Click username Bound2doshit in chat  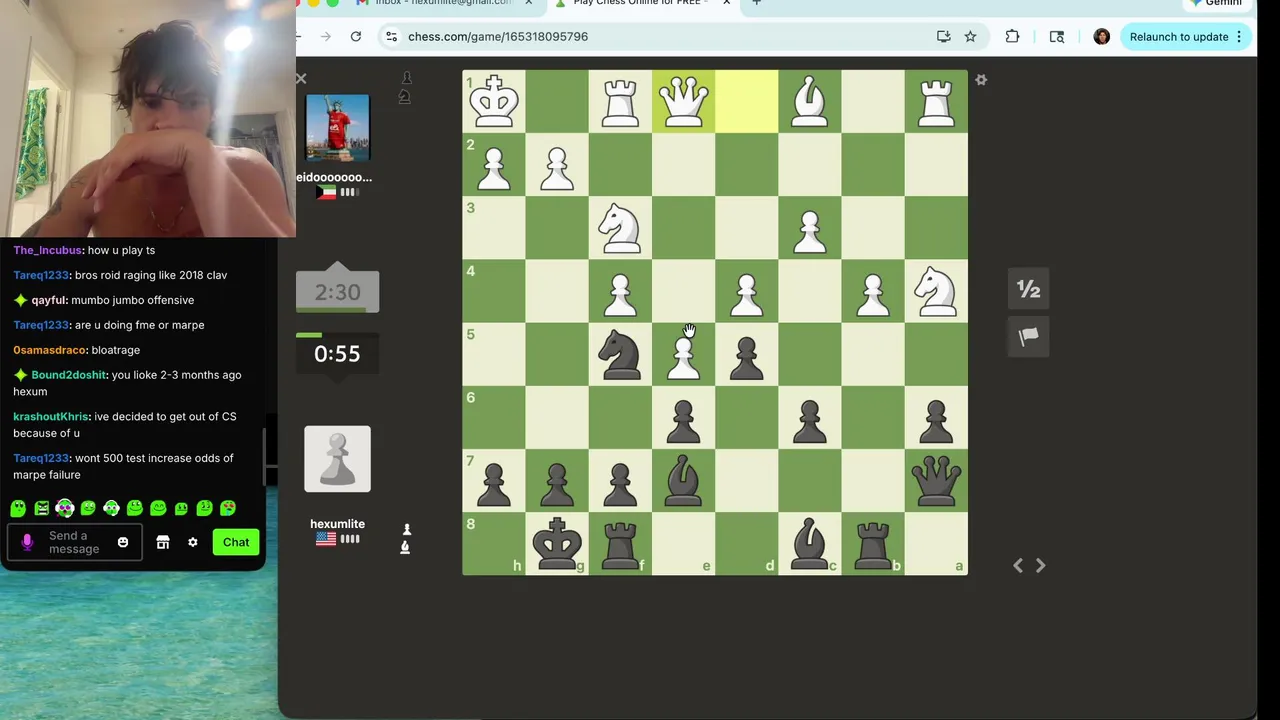click(67, 375)
